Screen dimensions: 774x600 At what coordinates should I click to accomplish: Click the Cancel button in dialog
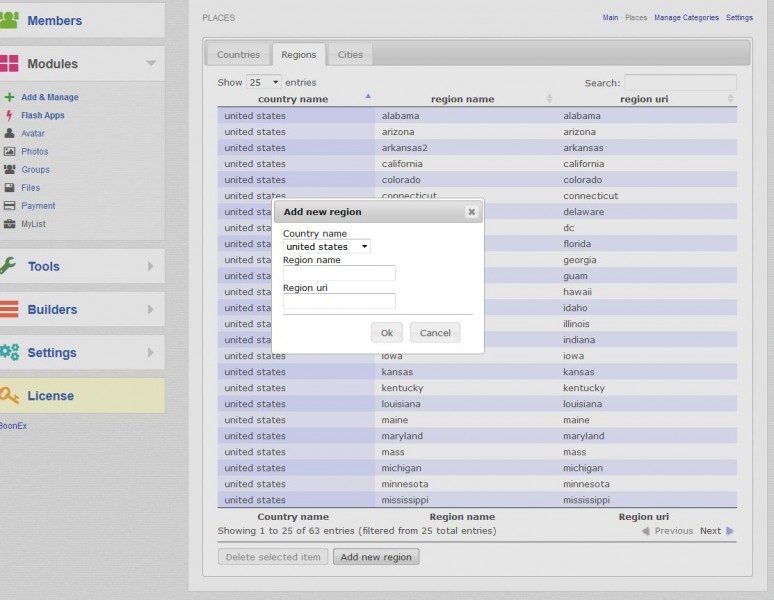435,333
